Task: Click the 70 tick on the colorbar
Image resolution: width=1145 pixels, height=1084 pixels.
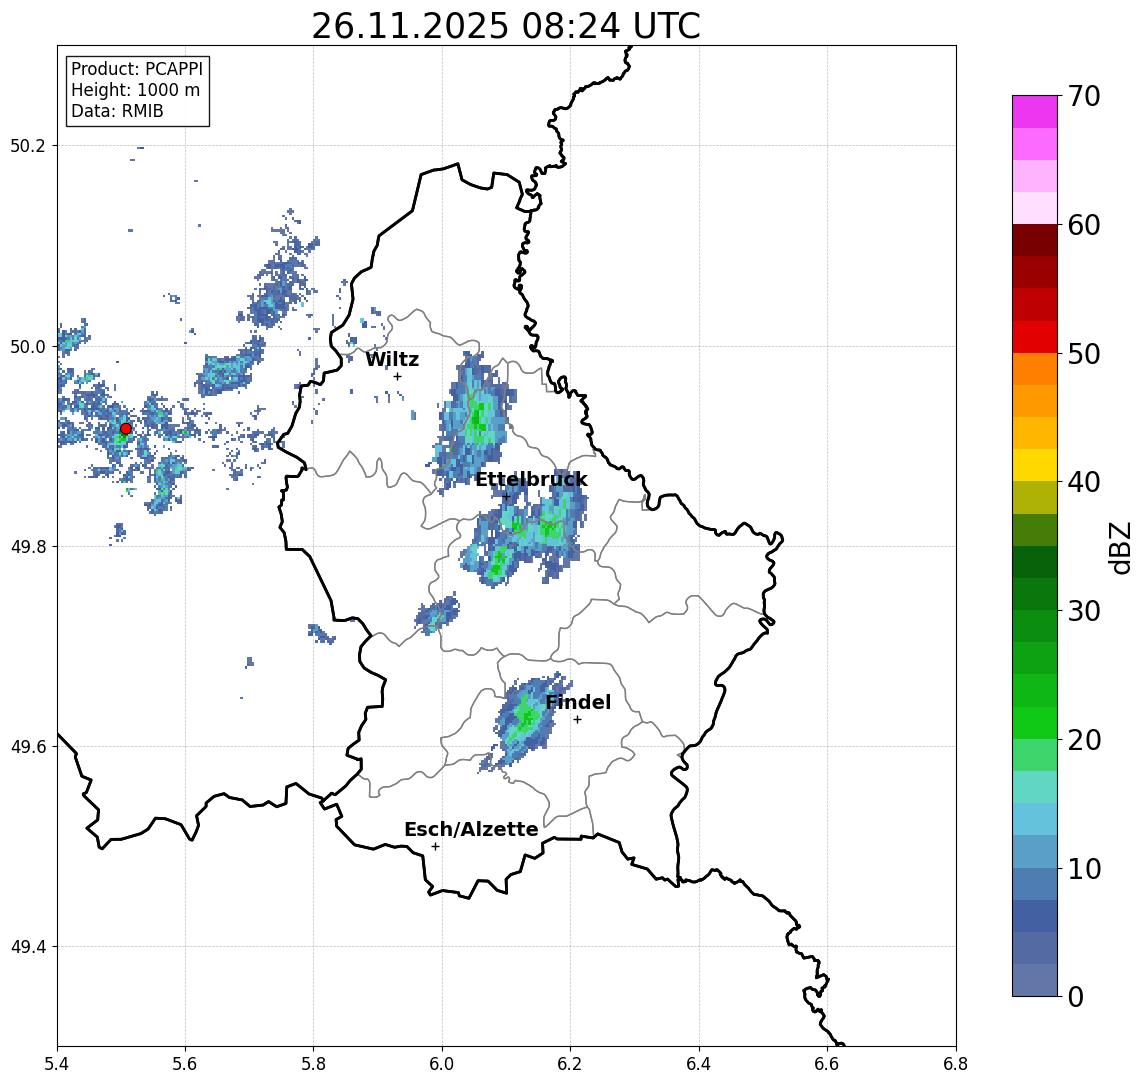Action: click(1084, 96)
